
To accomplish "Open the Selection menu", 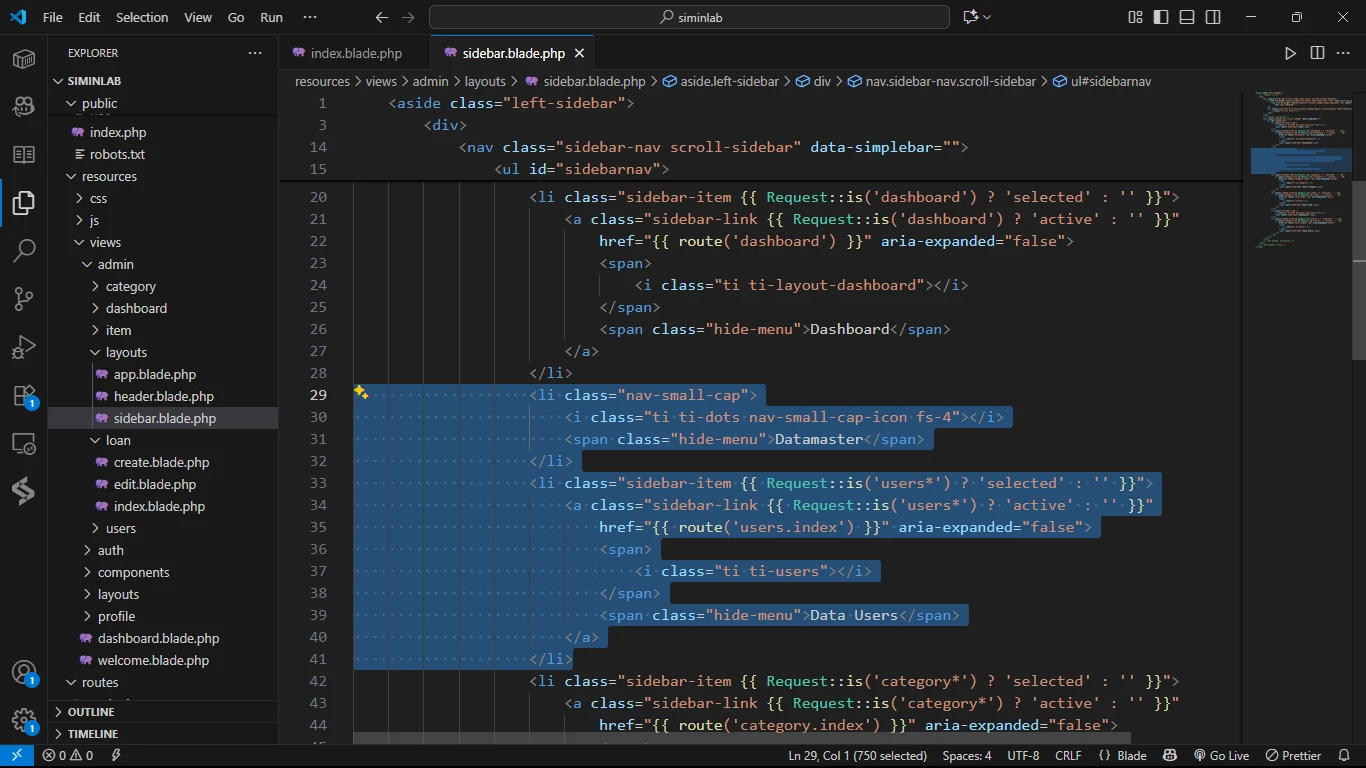I will pos(142,17).
